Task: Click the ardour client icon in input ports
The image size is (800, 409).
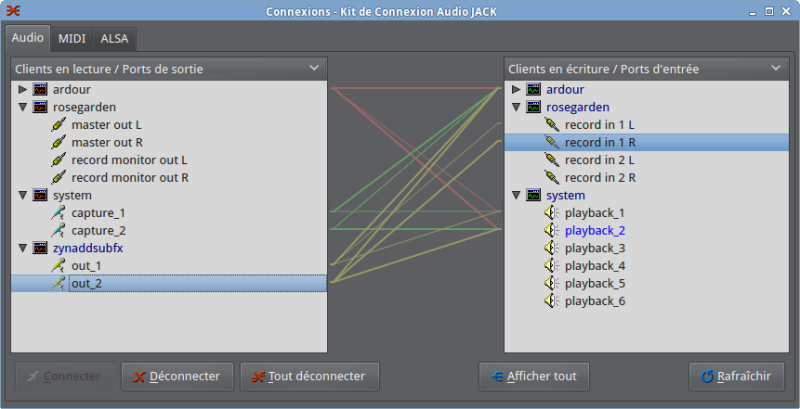Action: pyautogui.click(x=533, y=89)
